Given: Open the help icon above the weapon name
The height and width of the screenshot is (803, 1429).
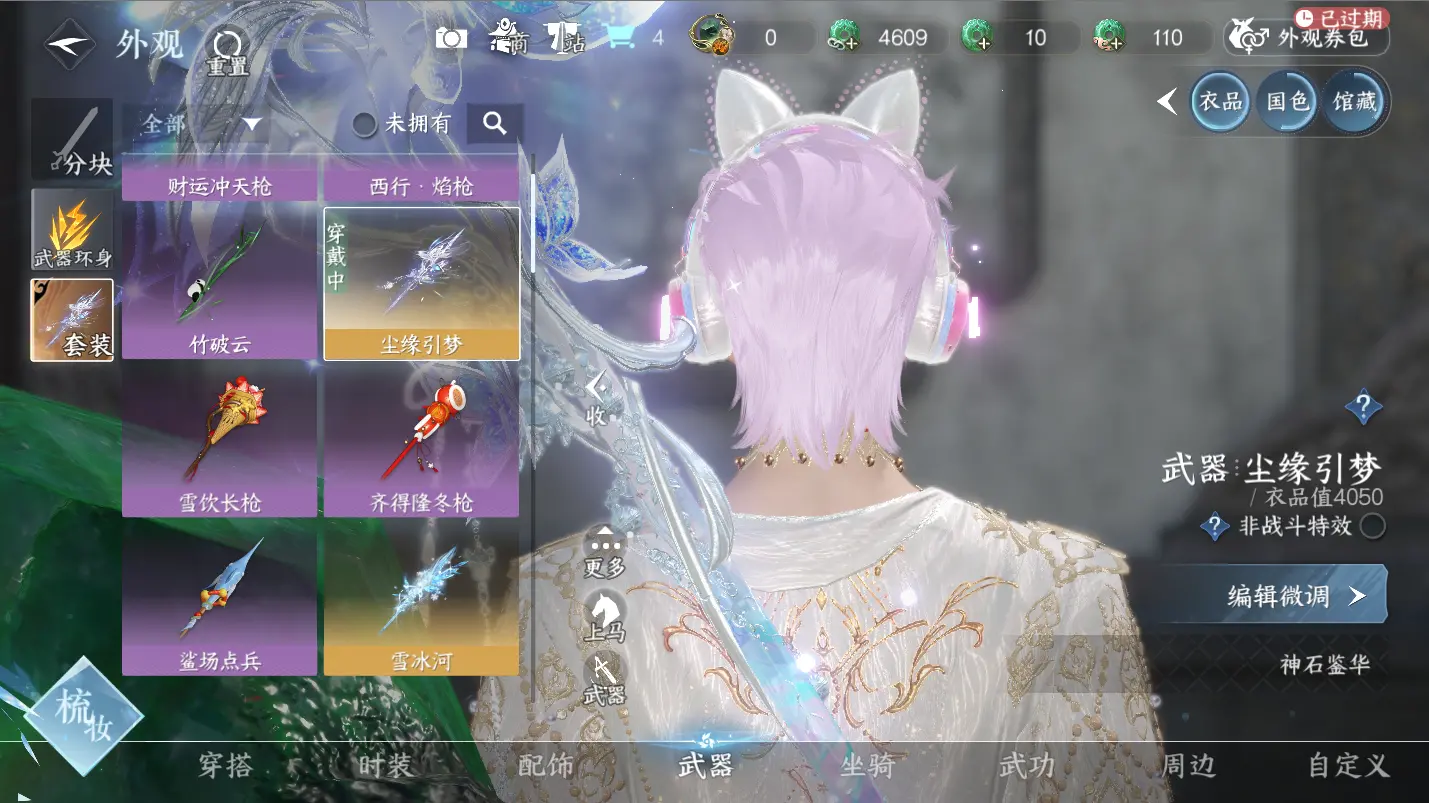Looking at the screenshot, I should click(1364, 407).
